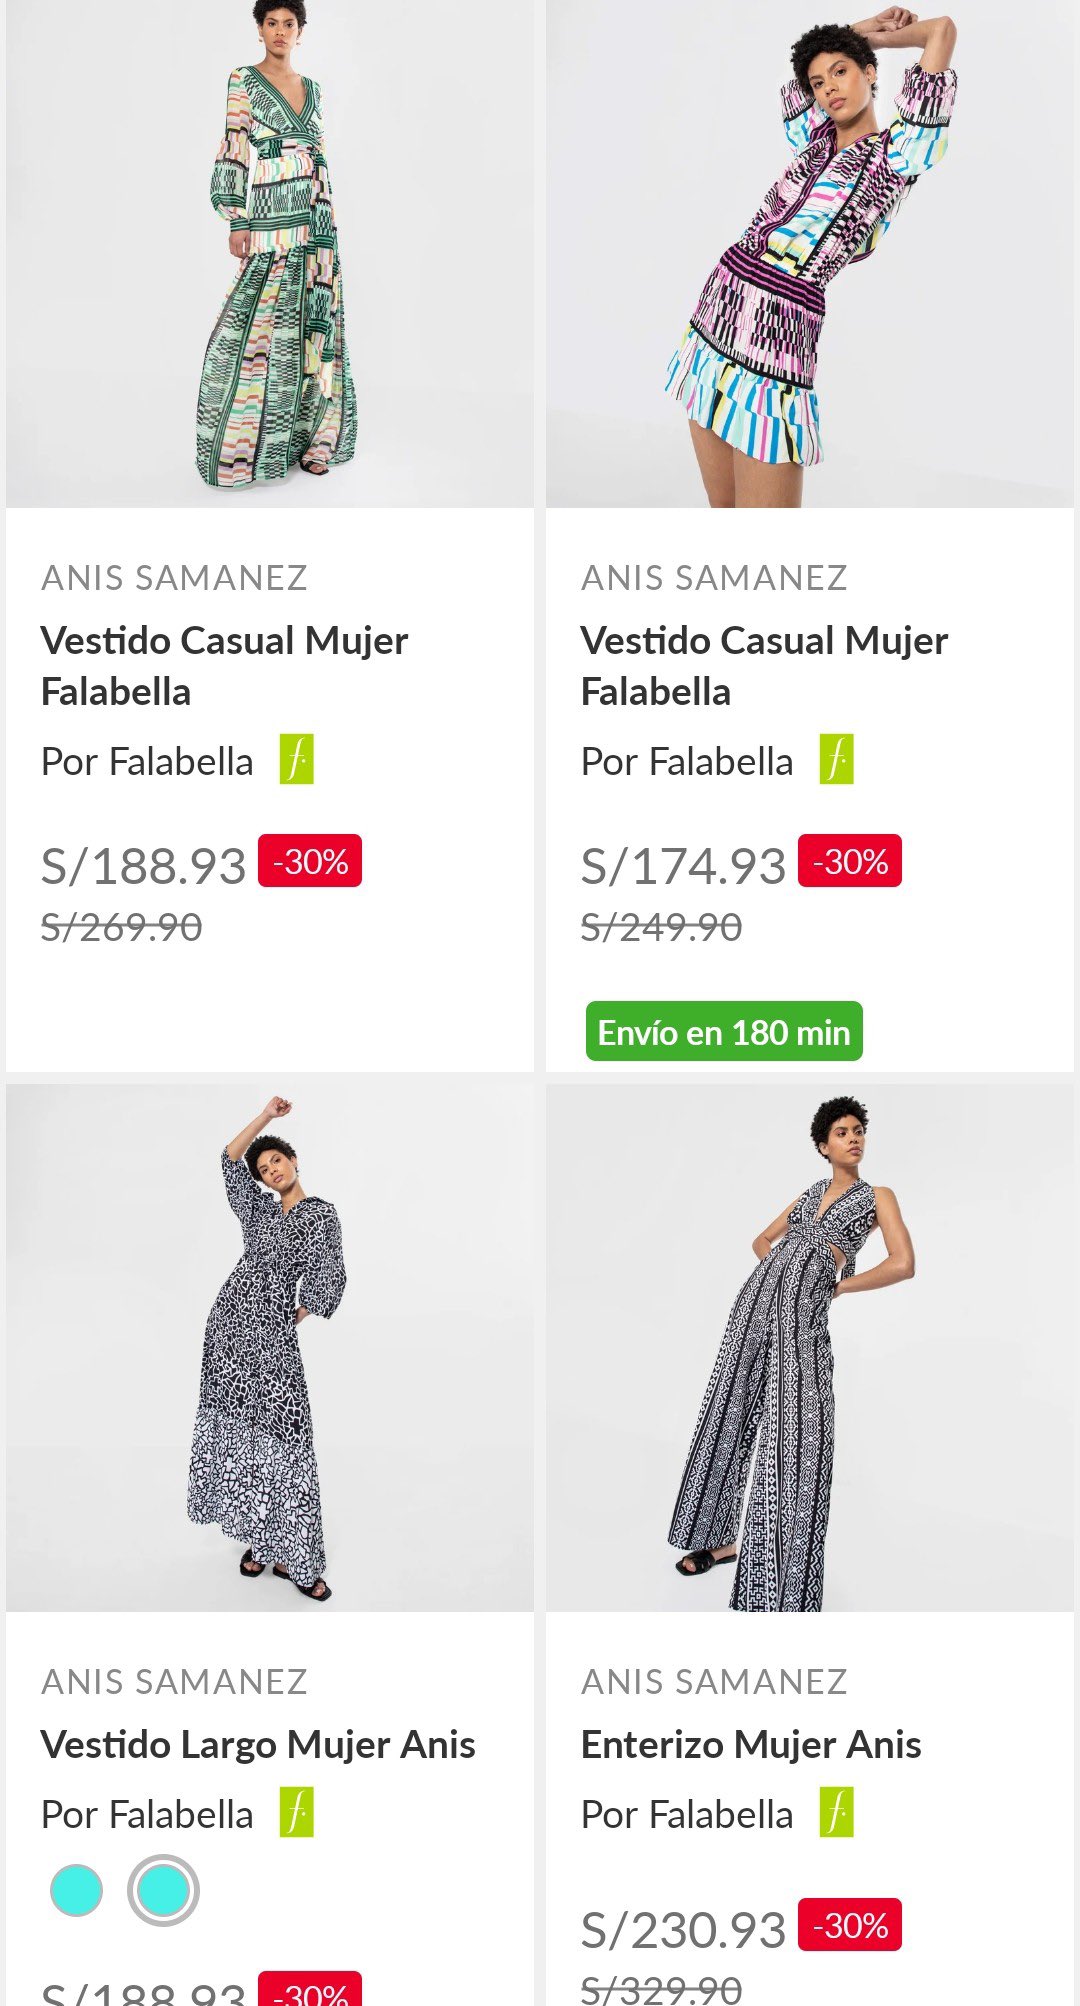This screenshot has height=2006, width=1080.
Task: Open the black and white jumpsuit photo
Action: point(810,1348)
